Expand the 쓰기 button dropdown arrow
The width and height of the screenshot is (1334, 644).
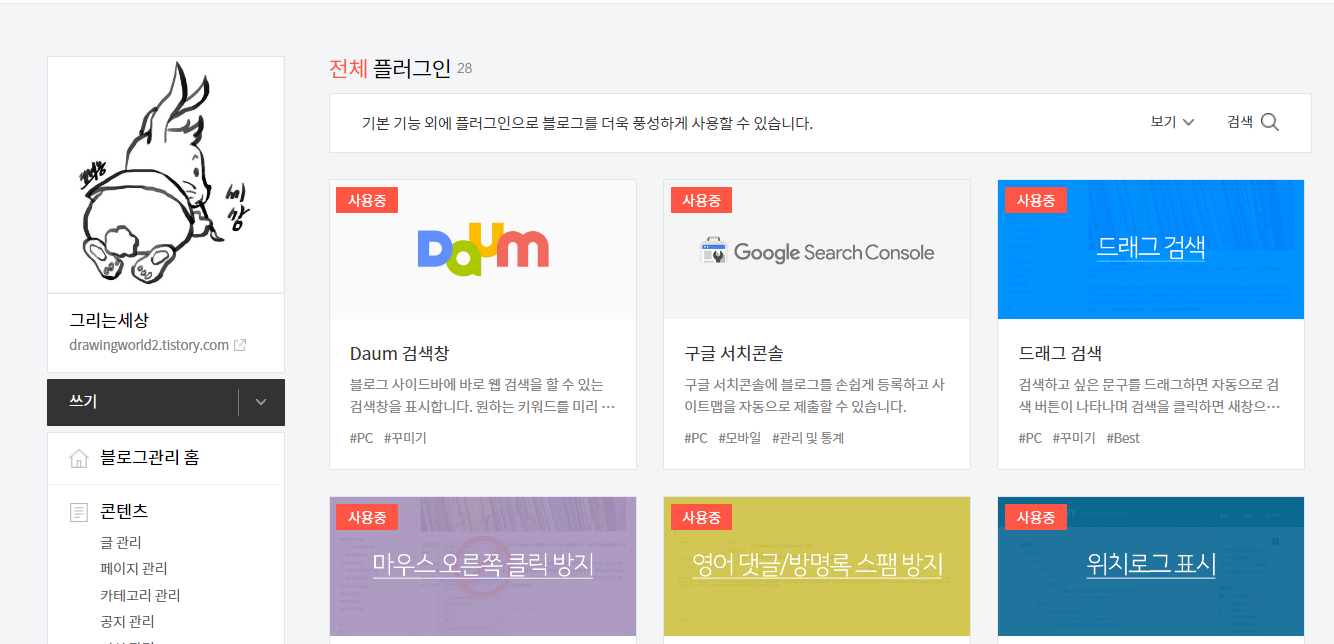click(261, 402)
